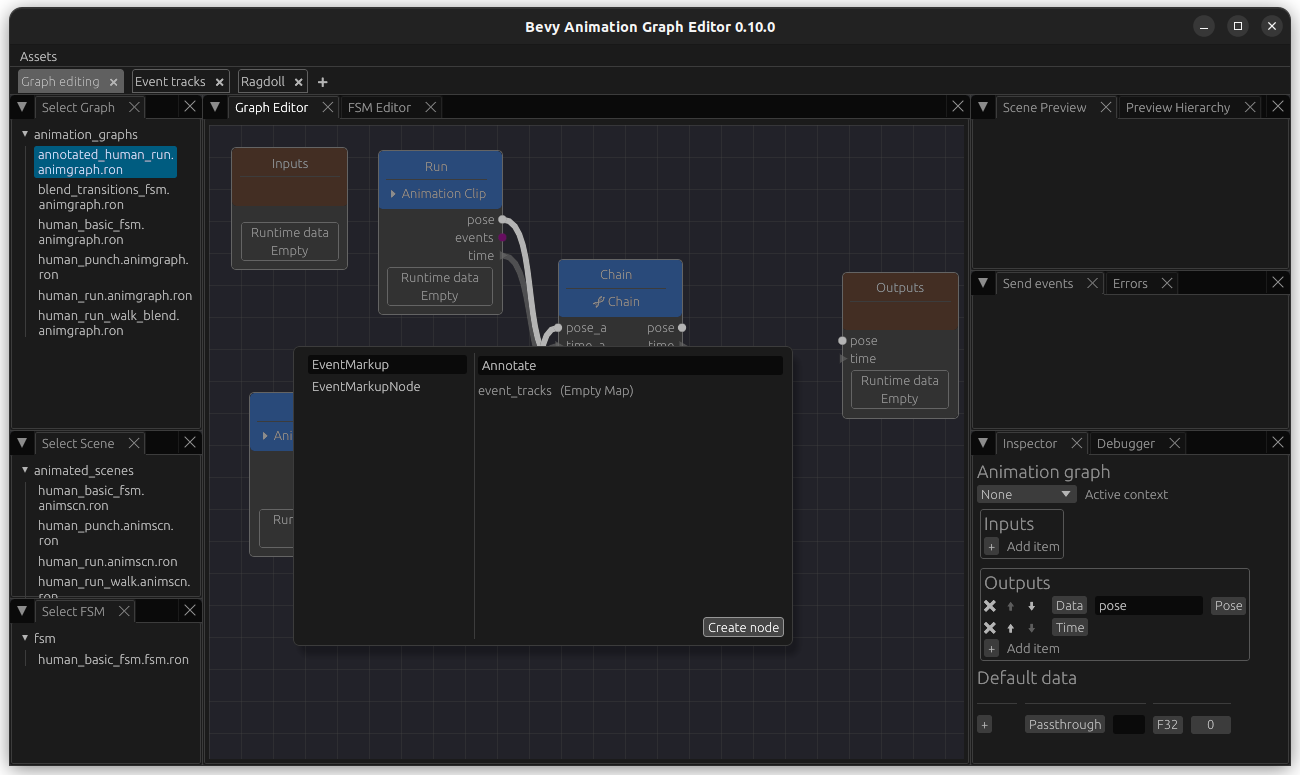Screen dimensions: 1300x775
Task: Open the Active context dropdown
Action: pyautogui.click(x=1025, y=495)
